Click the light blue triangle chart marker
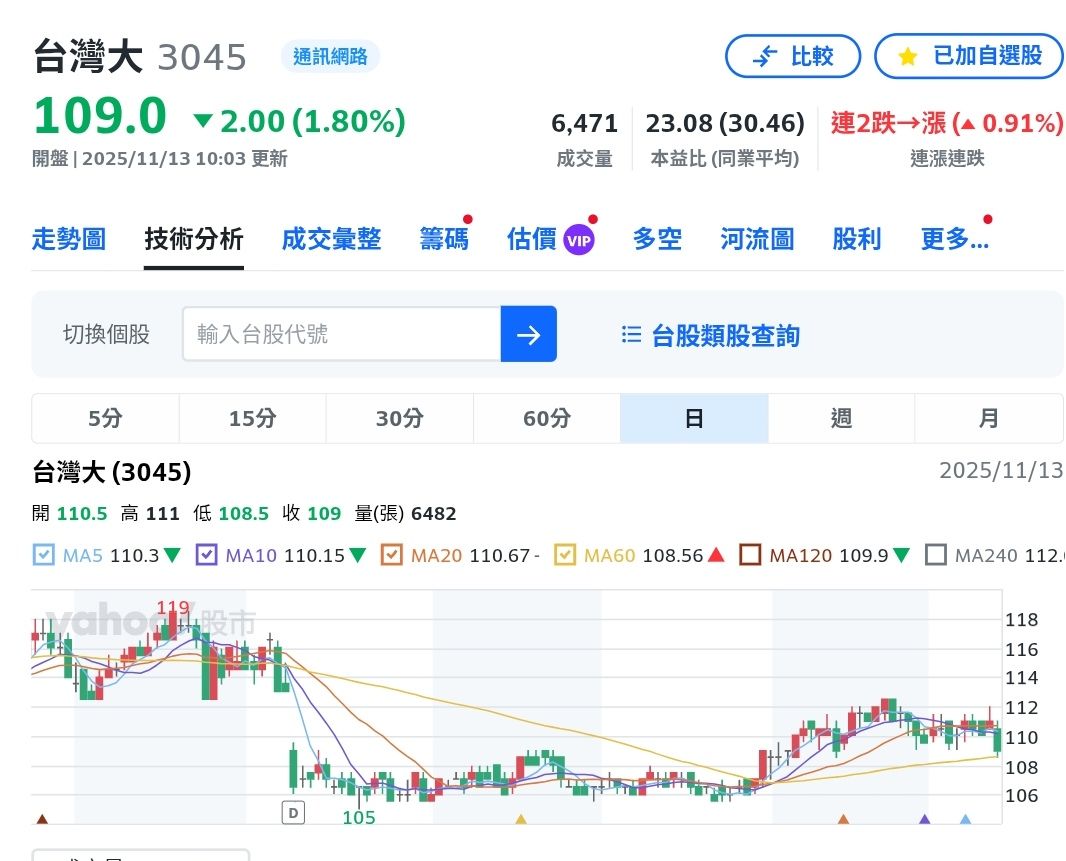The image size is (1066, 861). pyautogui.click(x=965, y=819)
